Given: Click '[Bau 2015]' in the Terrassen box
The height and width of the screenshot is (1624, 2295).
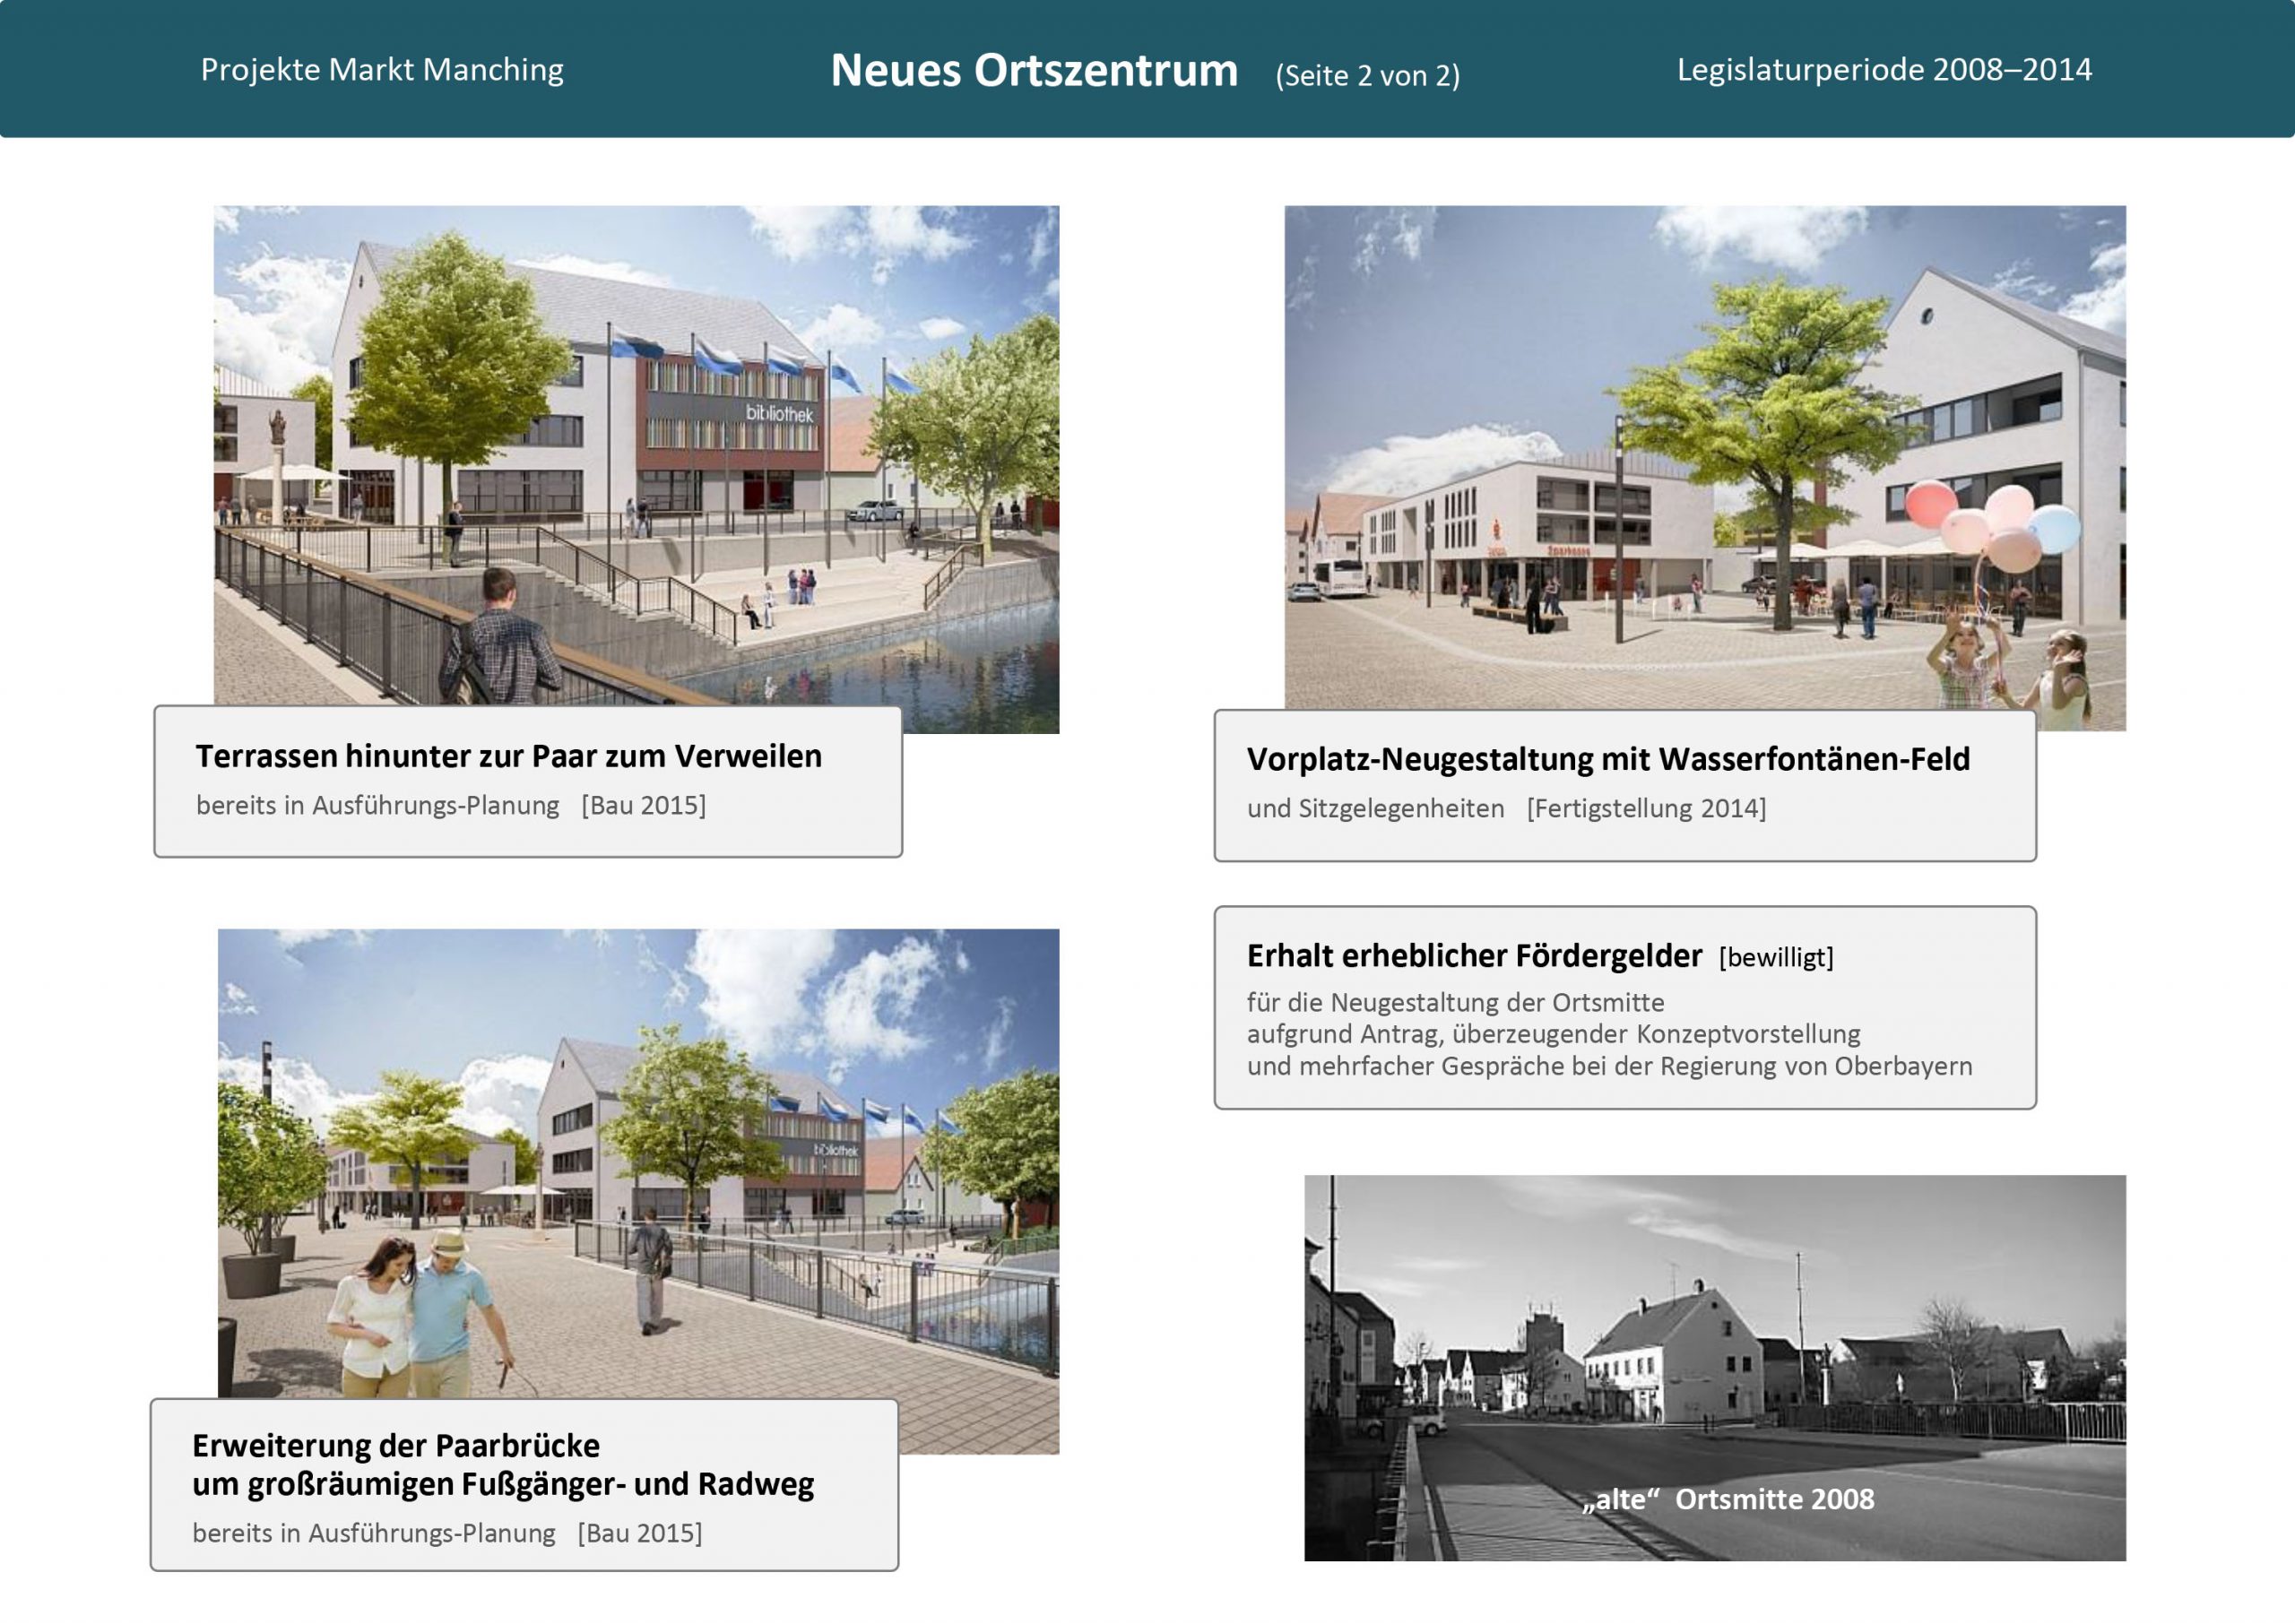Looking at the screenshot, I should 644,806.
